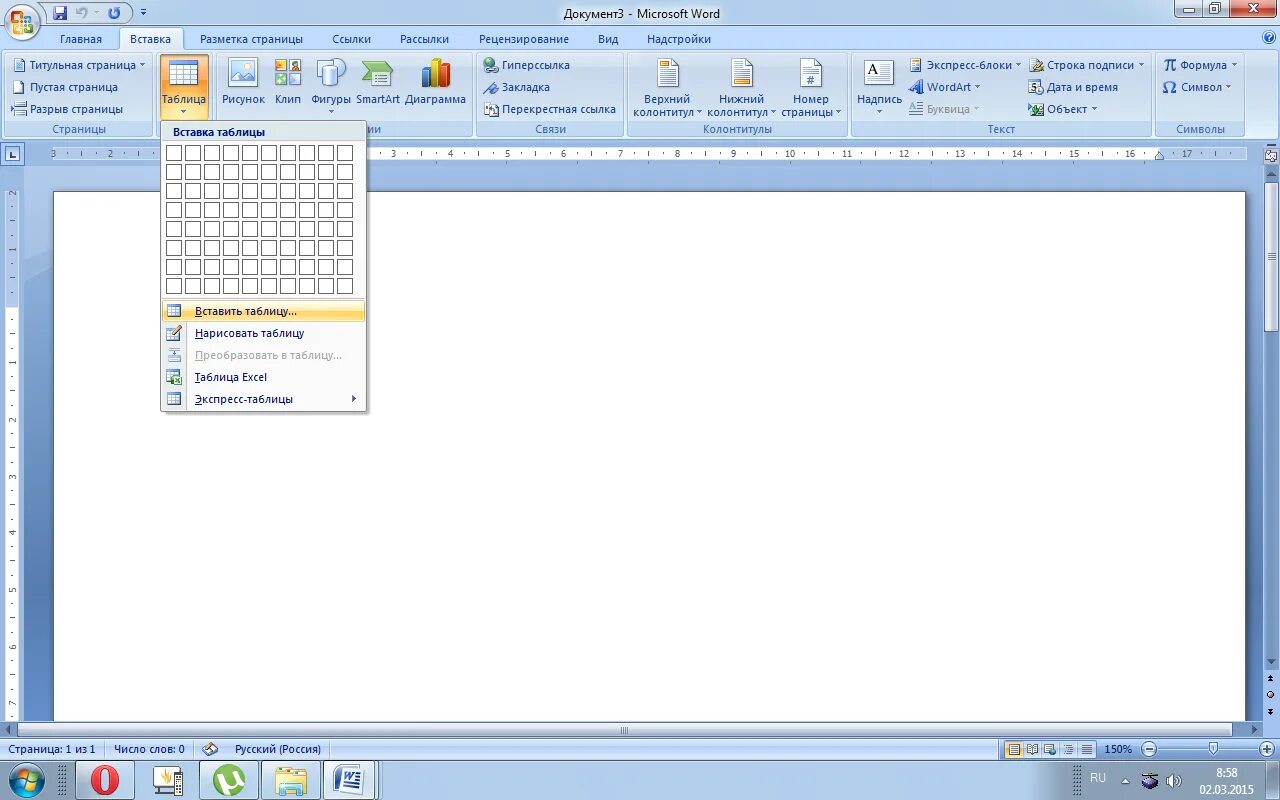The image size is (1280, 800).
Task: Insert a Разрыв страницы page break
Action: click(67, 109)
